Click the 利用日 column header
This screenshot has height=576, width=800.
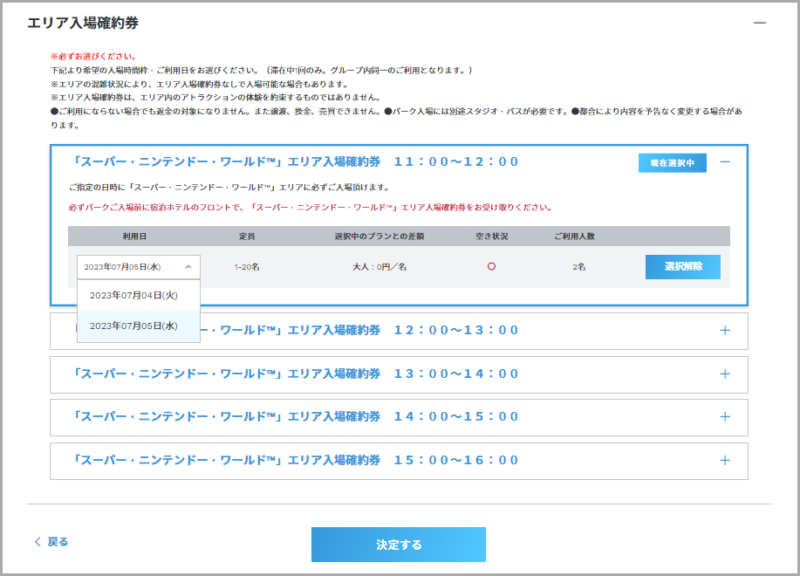[134, 236]
